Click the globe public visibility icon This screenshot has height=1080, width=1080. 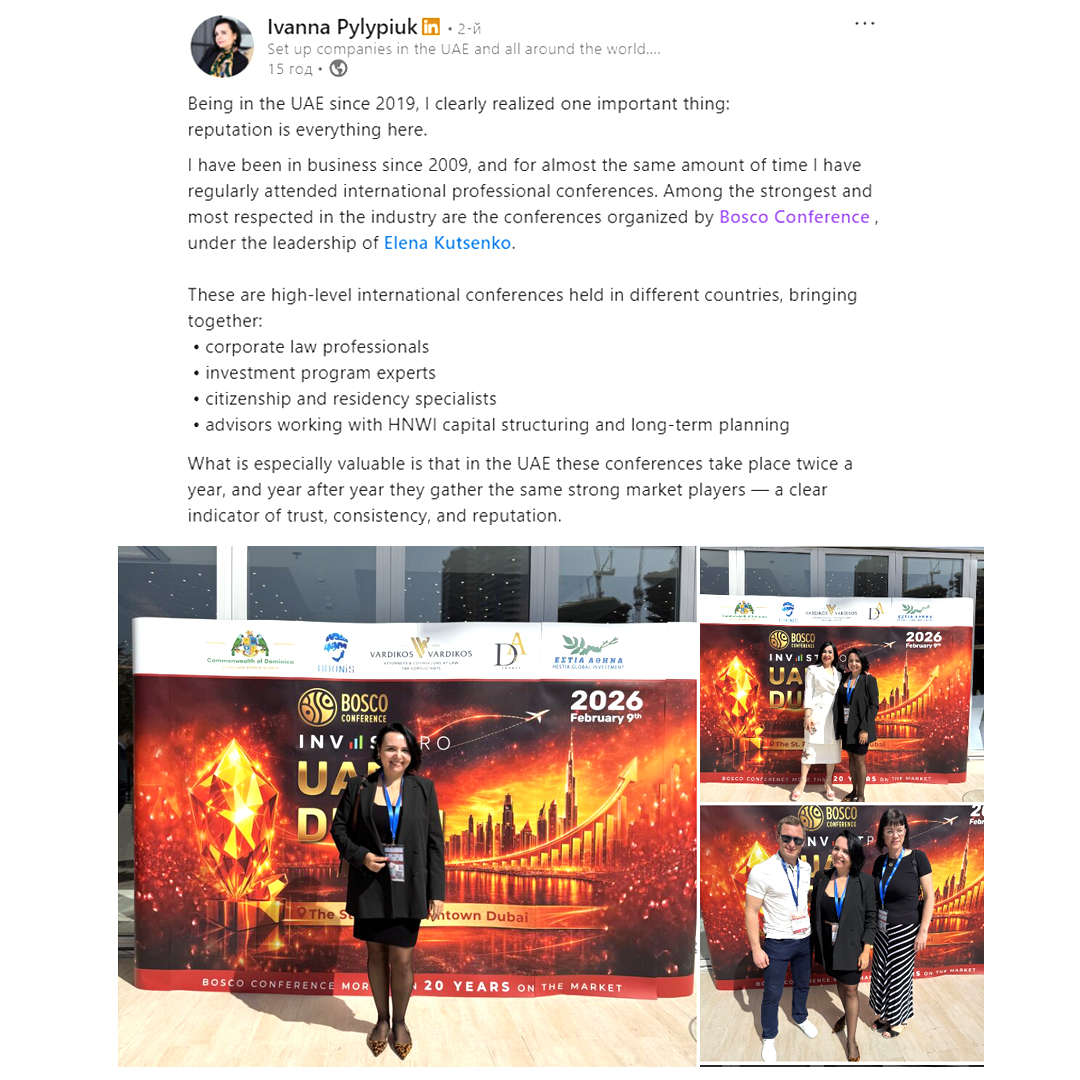(338, 68)
